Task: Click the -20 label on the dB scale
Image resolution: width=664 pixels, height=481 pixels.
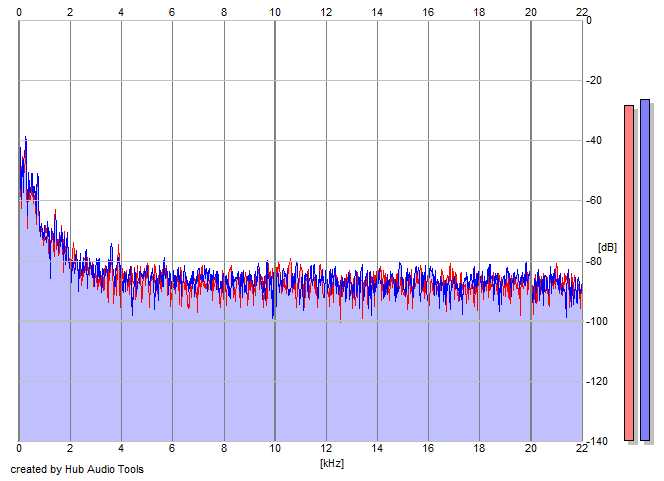Action: tap(594, 80)
